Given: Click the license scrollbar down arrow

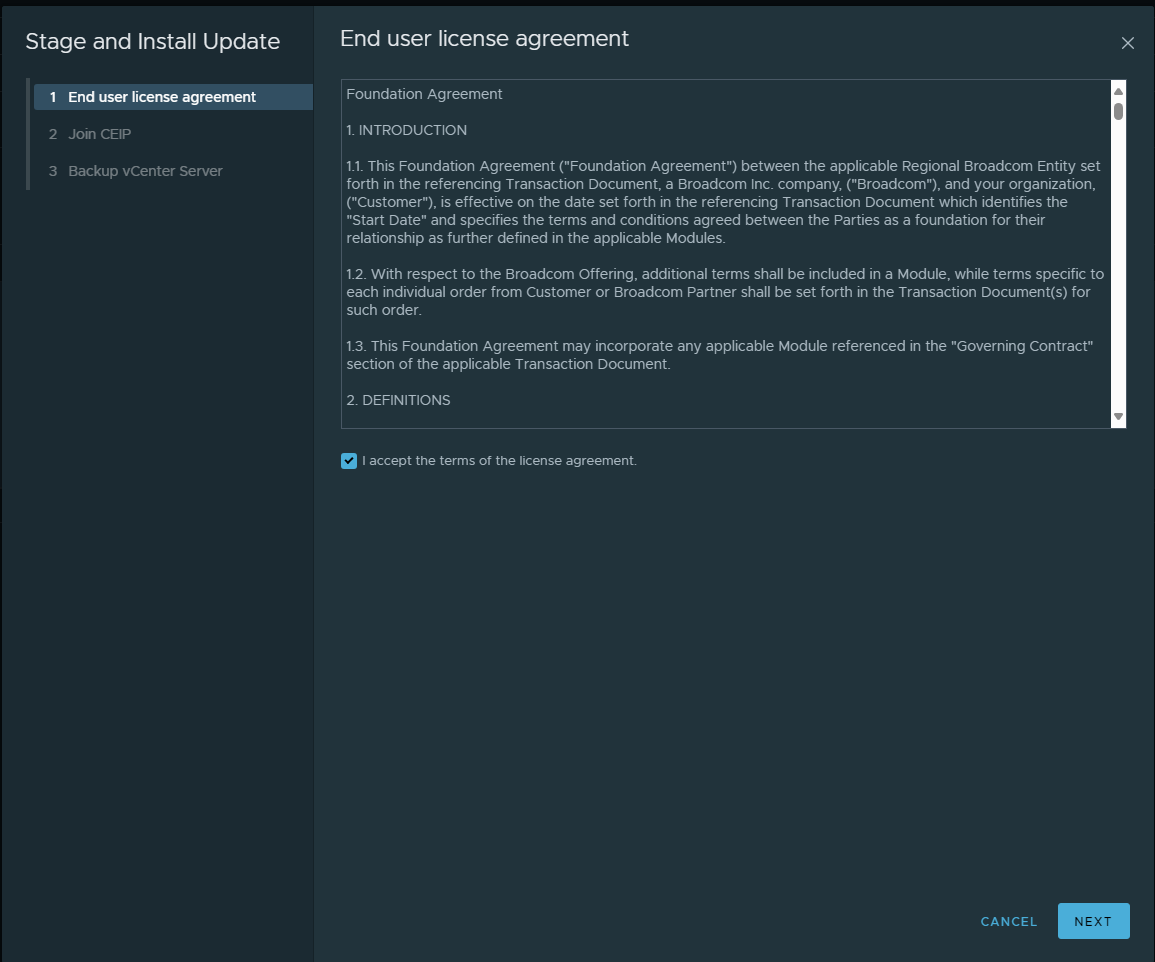Looking at the screenshot, I should [1118, 416].
